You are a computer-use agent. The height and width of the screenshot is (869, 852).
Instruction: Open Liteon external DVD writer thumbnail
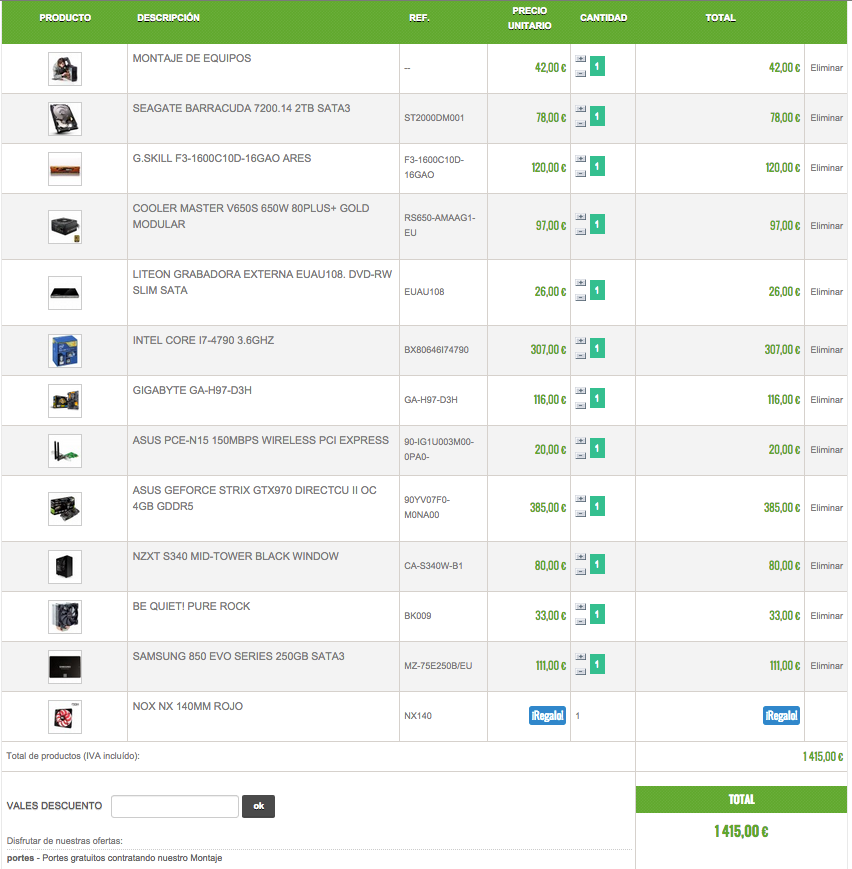click(65, 293)
